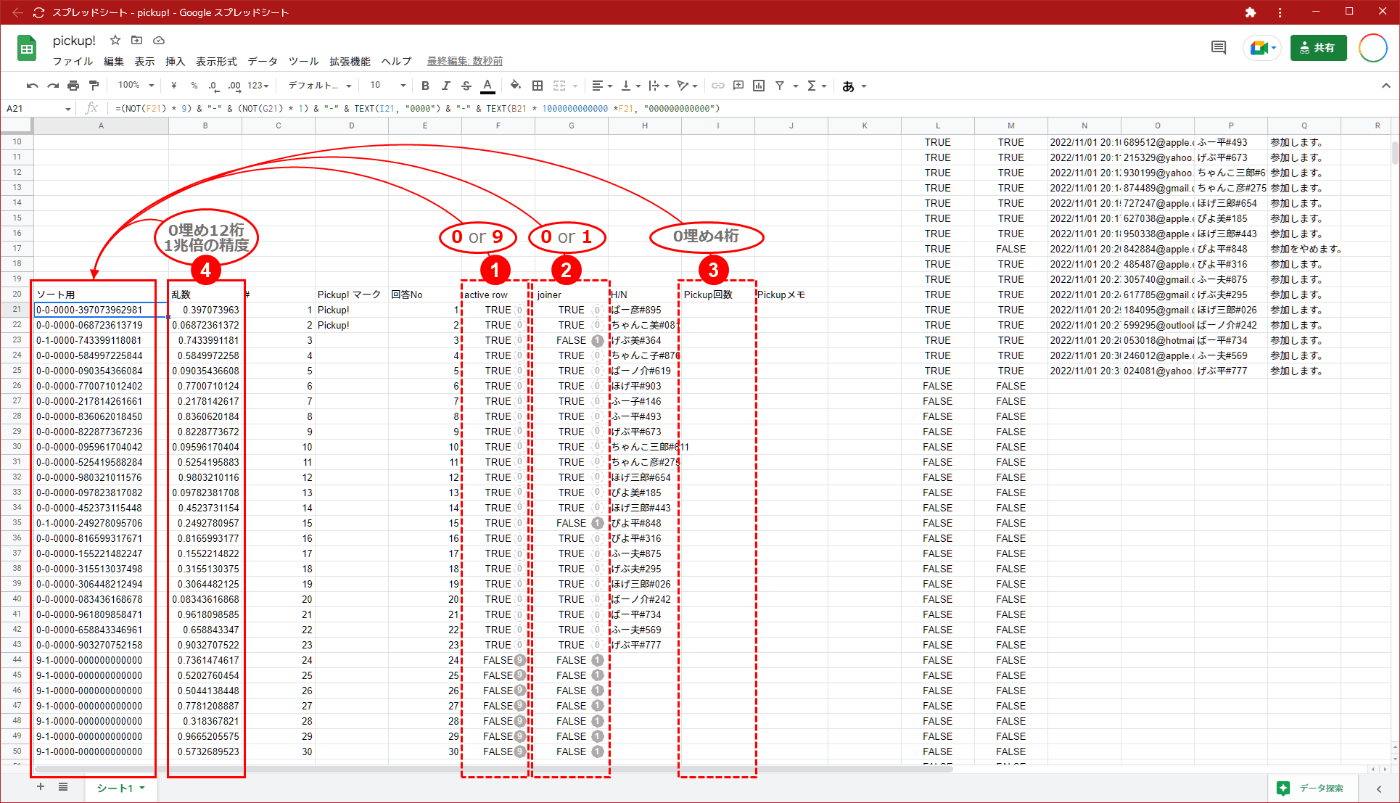The height and width of the screenshot is (803, 1400).
Task: Open the 拡張機能 menu
Action: pos(350,61)
